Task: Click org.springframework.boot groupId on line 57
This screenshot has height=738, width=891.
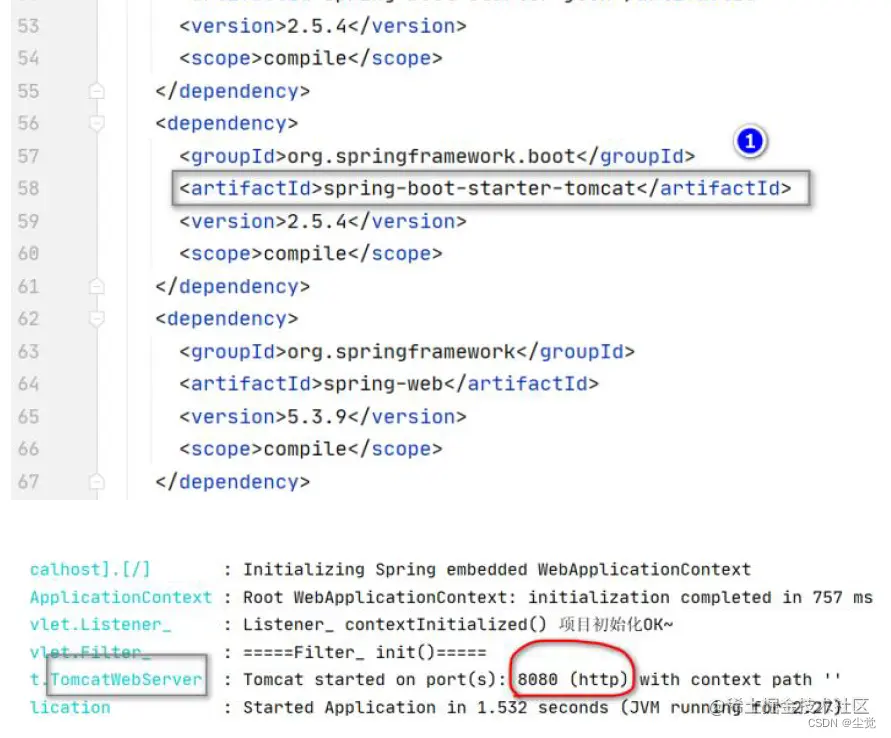Action: click(435, 156)
